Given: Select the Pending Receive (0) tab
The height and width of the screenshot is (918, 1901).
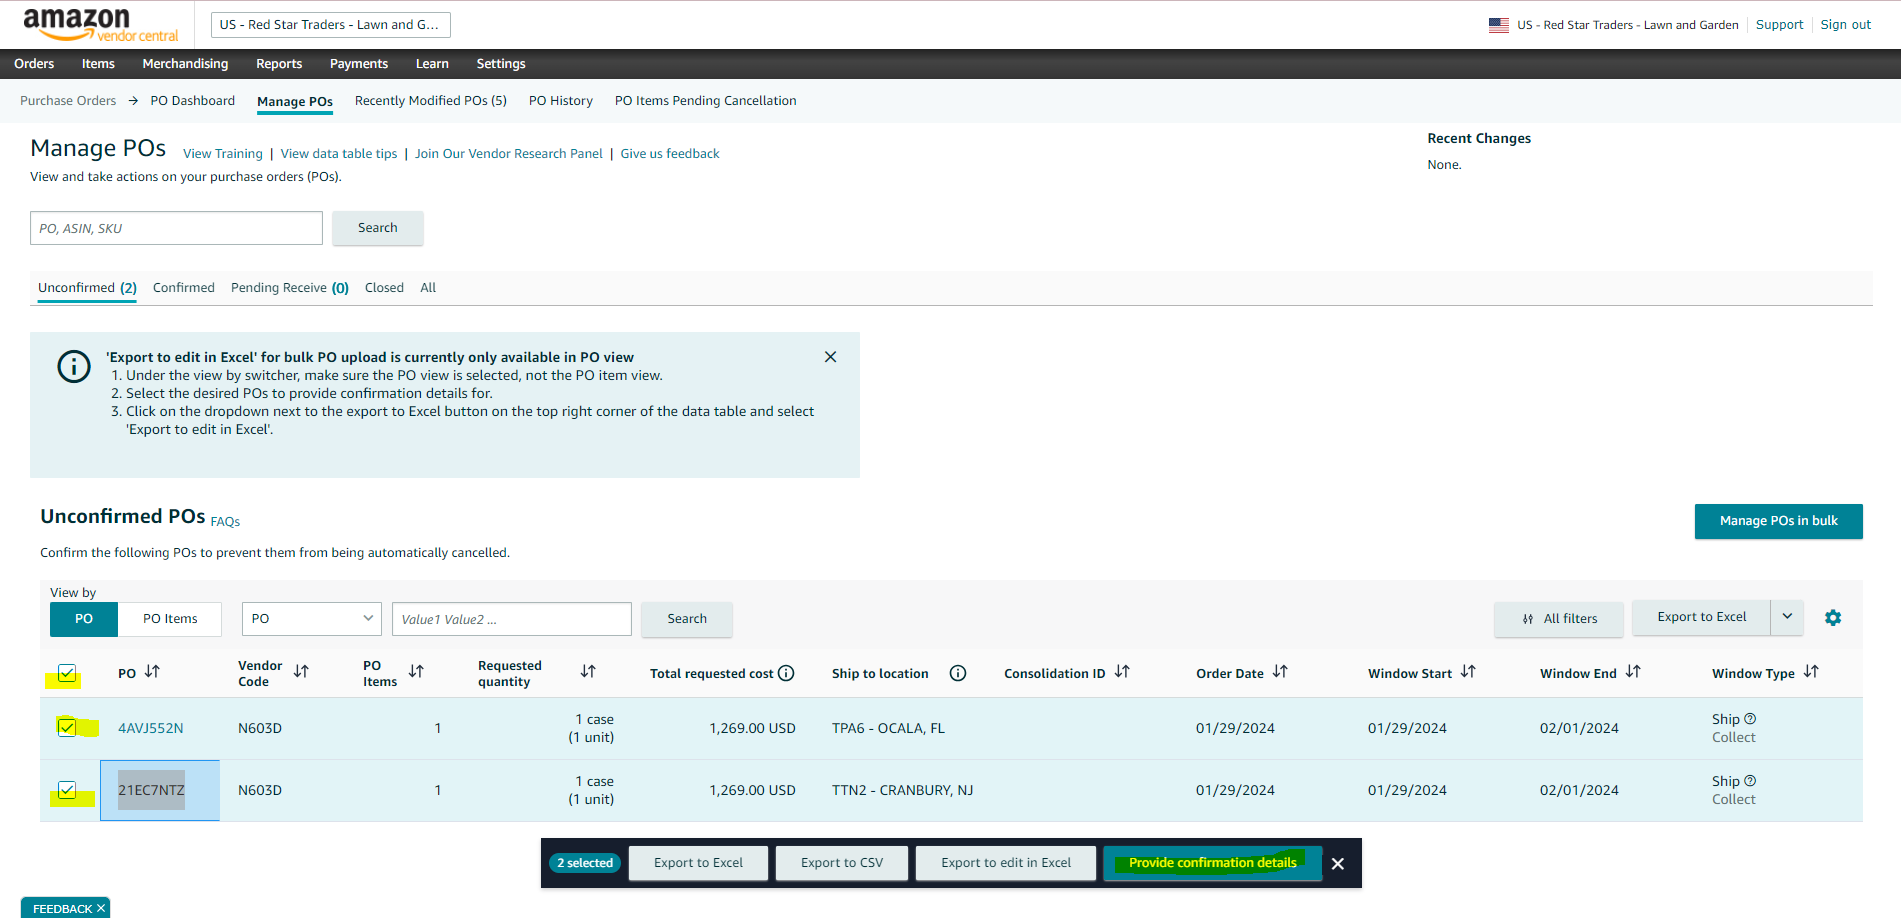Looking at the screenshot, I should coord(290,288).
